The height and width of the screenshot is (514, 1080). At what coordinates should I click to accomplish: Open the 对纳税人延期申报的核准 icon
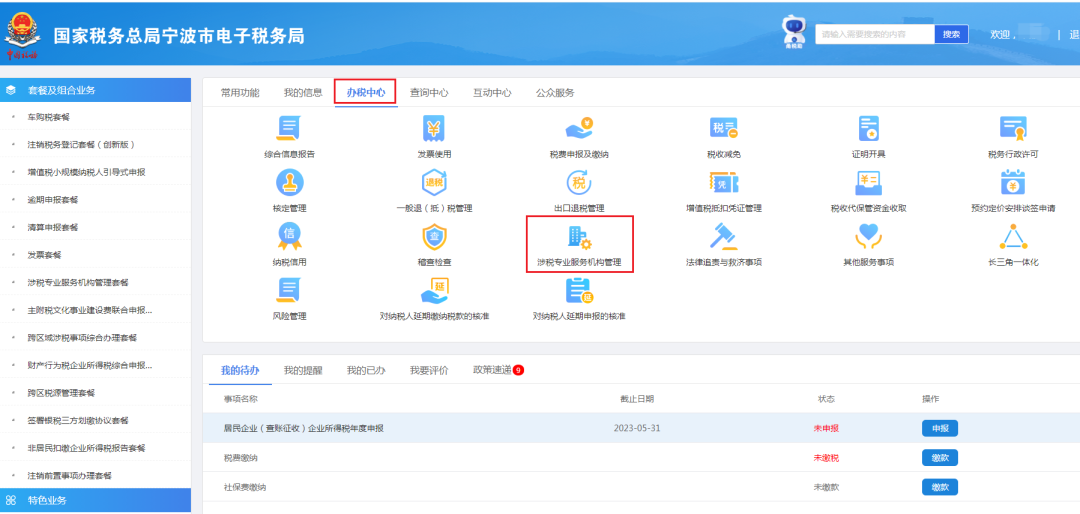tap(579, 291)
